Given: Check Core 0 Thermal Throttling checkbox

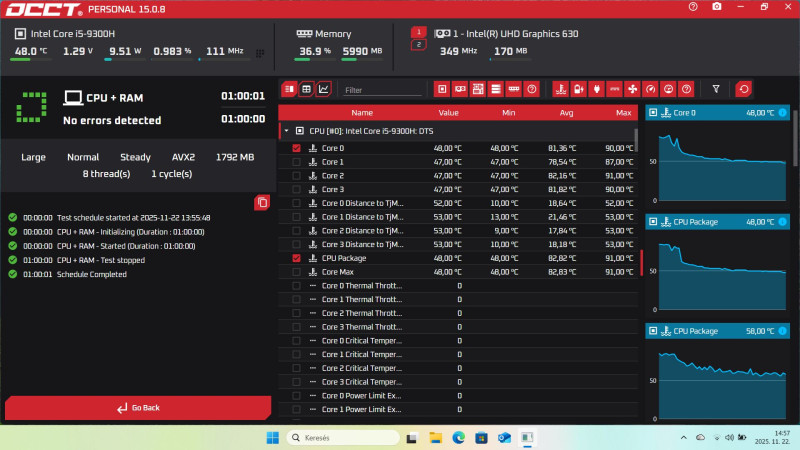Looking at the screenshot, I should coord(296,286).
